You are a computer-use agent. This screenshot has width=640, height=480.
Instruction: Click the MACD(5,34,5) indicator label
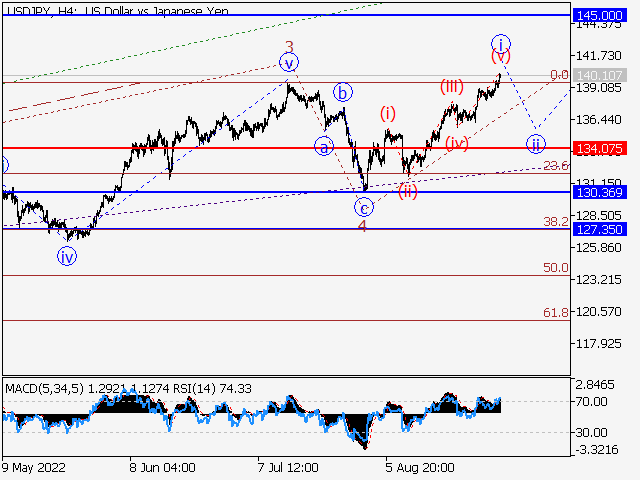click(44, 389)
